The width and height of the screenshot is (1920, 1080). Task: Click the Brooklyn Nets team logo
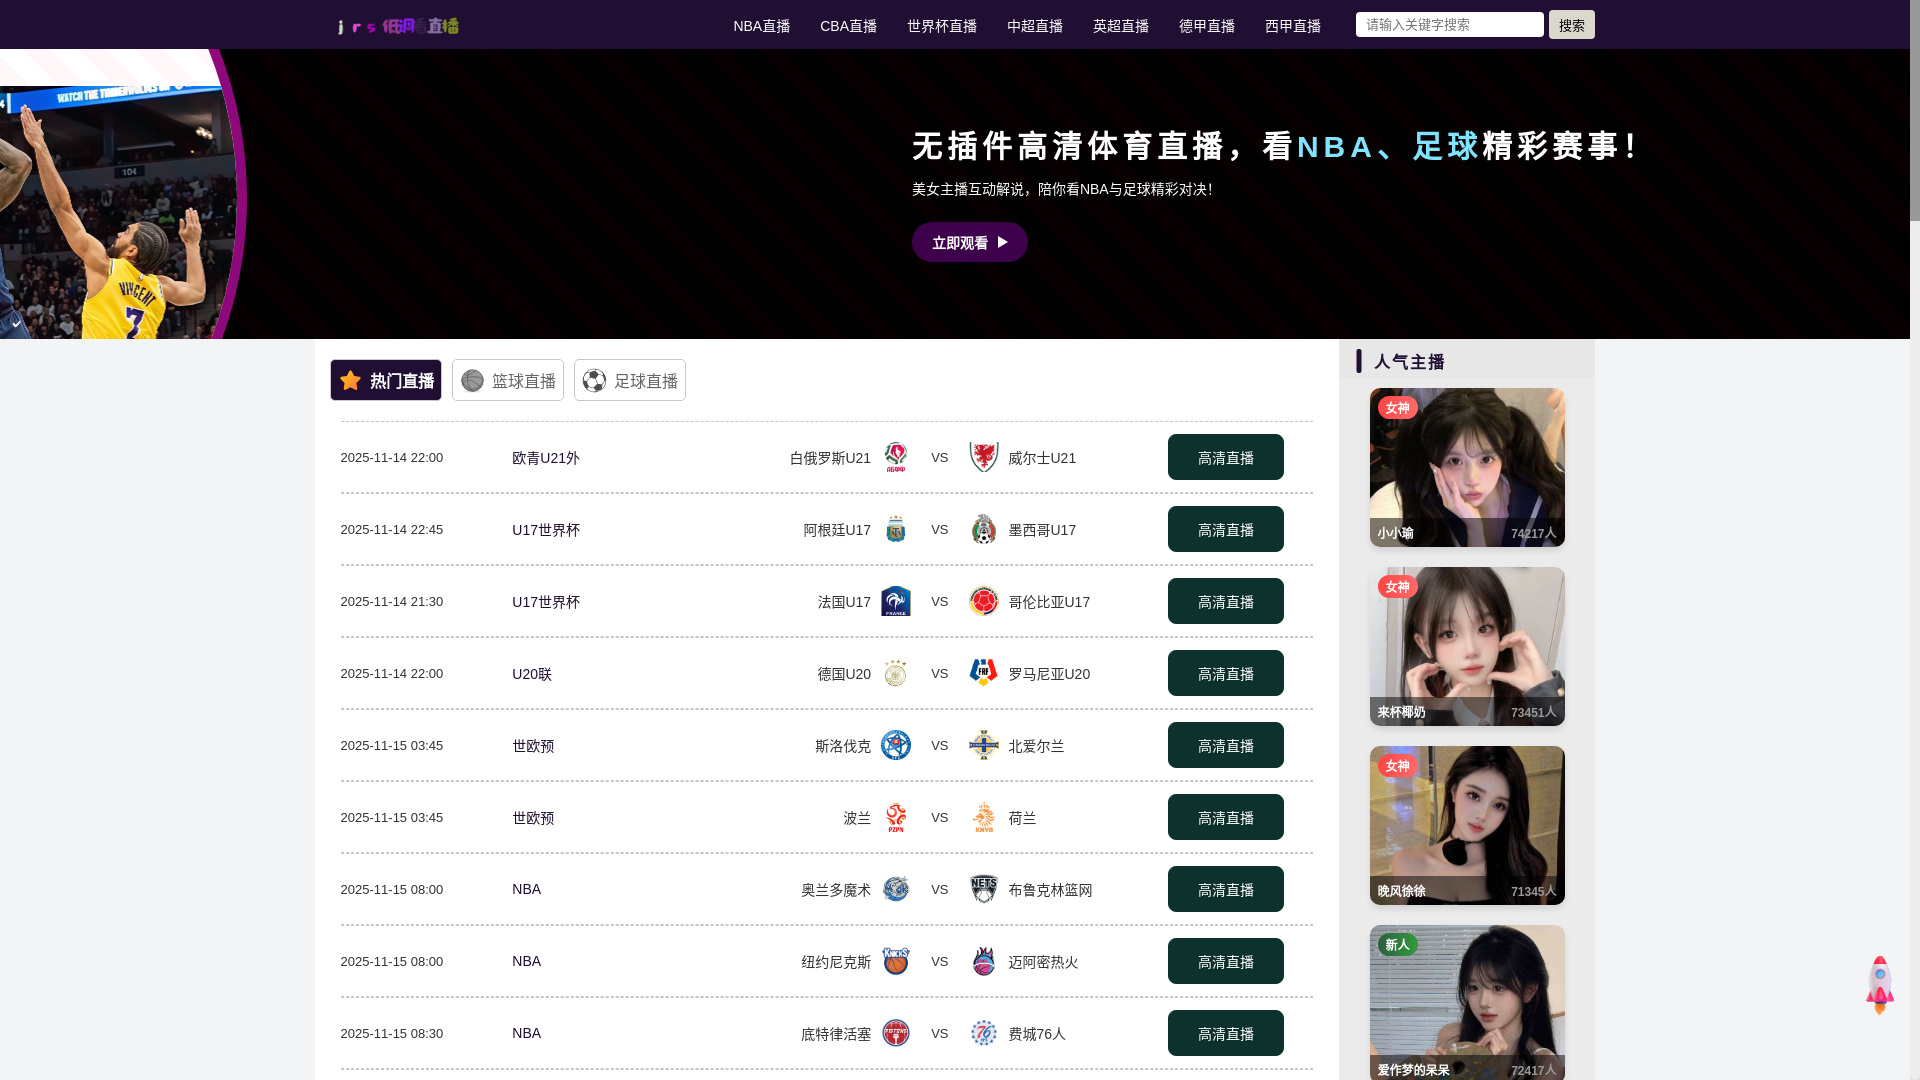pos(984,889)
